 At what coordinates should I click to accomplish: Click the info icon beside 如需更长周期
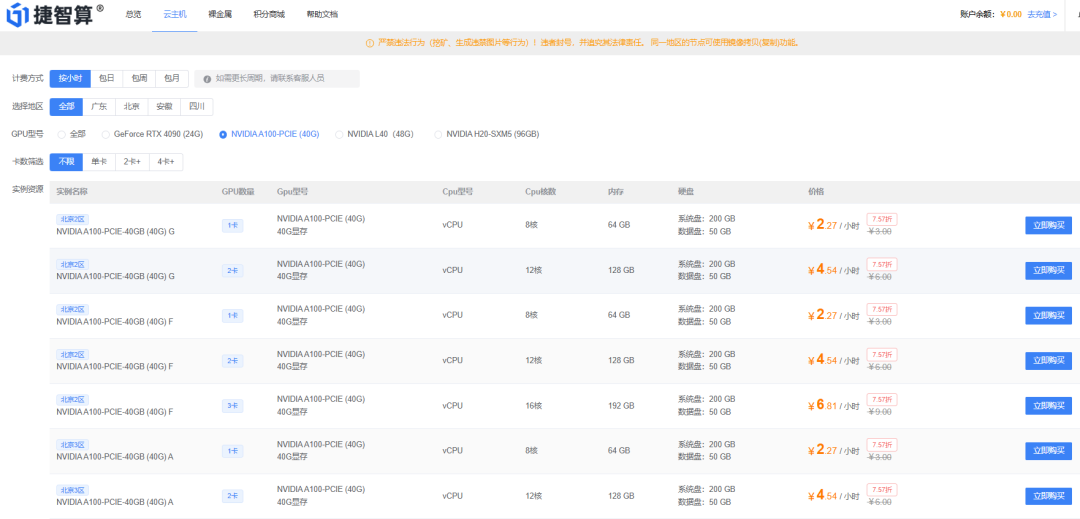click(x=207, y=78)
